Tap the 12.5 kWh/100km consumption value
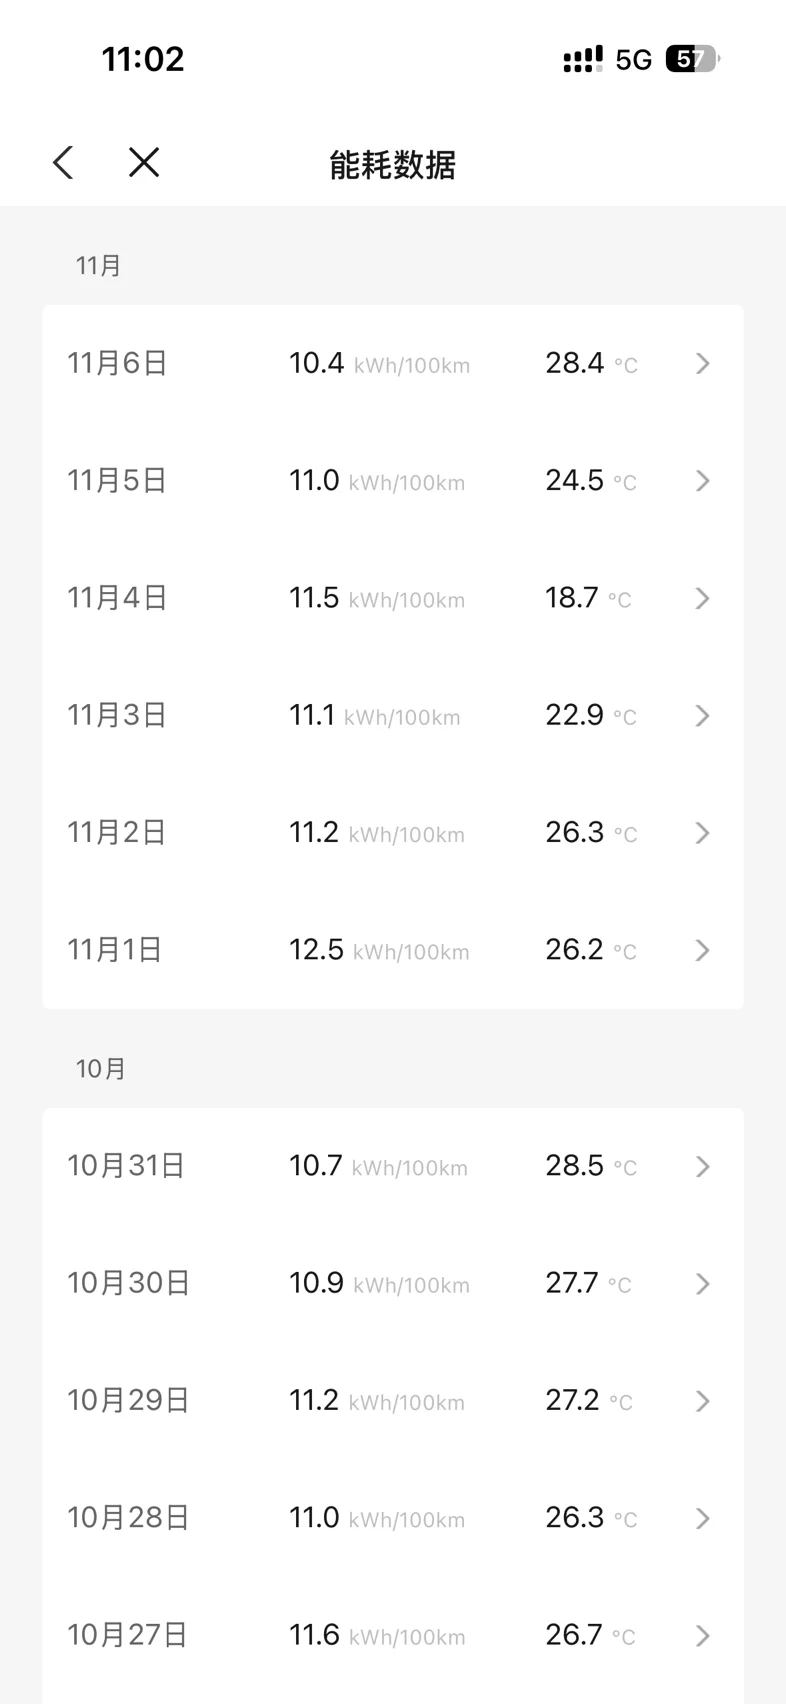Image resolution: width=786 pixels, height=1704 pixels. (379, 950)
